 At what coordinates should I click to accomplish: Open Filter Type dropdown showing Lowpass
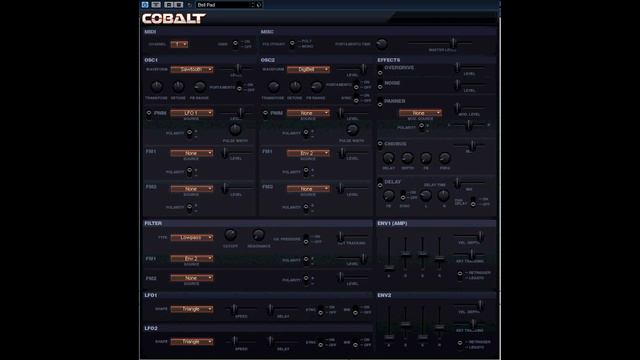point(192,238)
